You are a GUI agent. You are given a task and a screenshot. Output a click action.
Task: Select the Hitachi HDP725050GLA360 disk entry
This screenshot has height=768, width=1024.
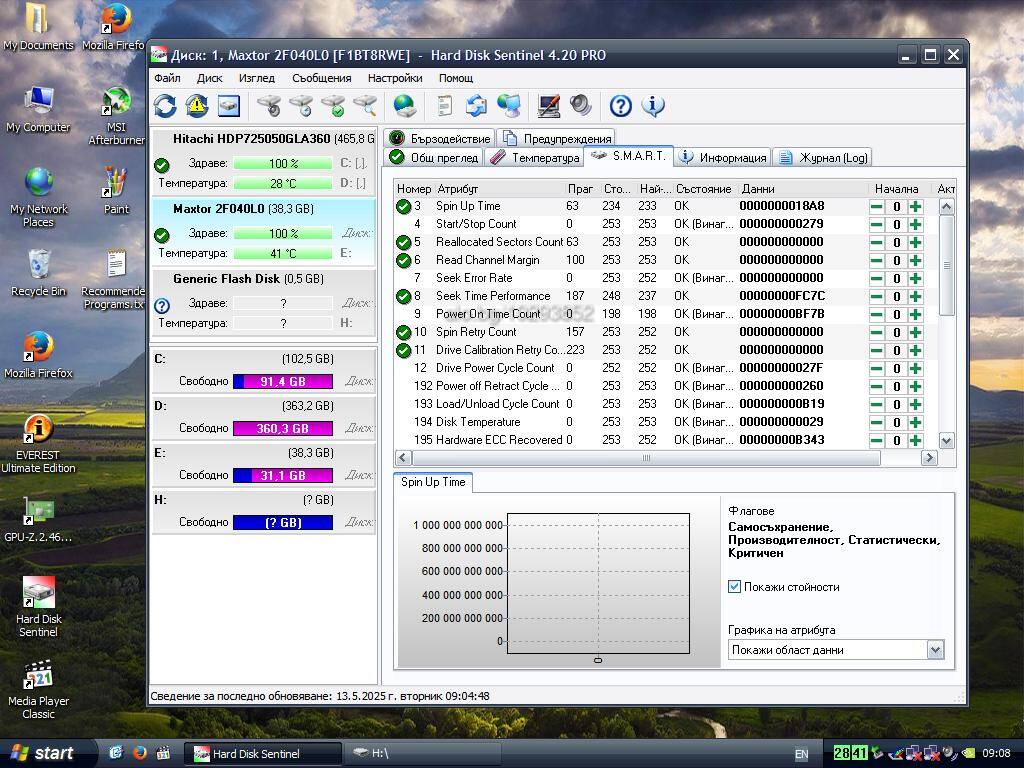pyautogui.click(x=264, y=161)
